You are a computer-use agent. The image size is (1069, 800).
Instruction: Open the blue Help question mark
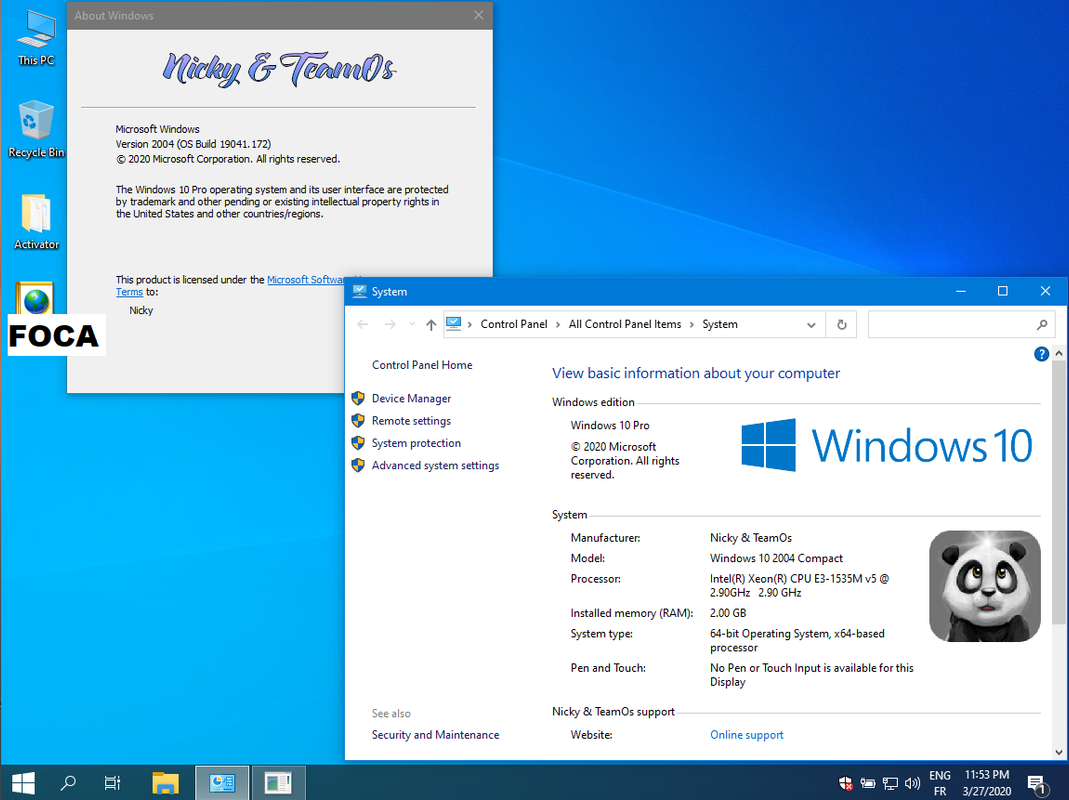point(1041,354)
